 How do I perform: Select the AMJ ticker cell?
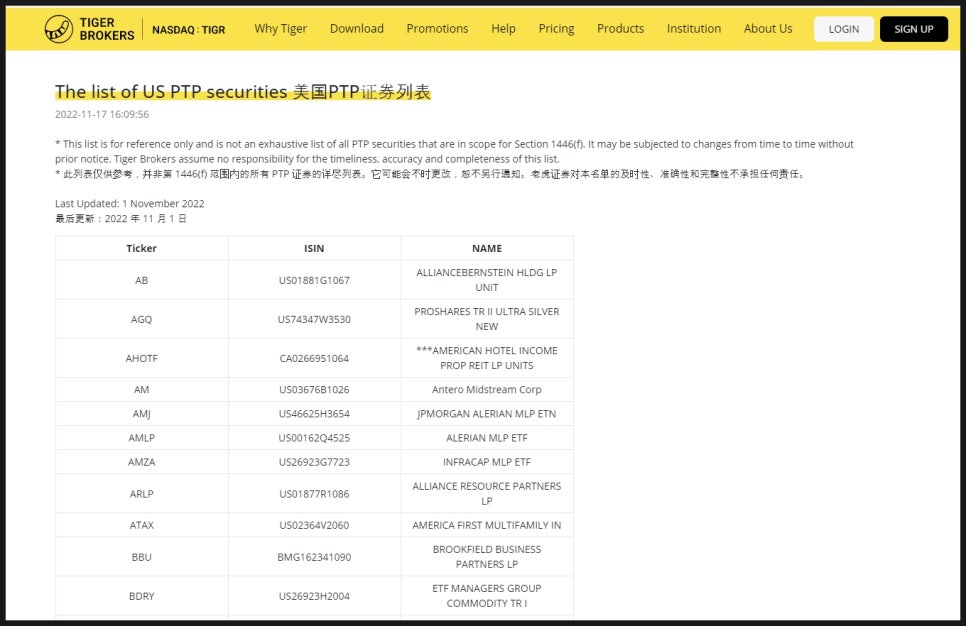coord(142,413)
